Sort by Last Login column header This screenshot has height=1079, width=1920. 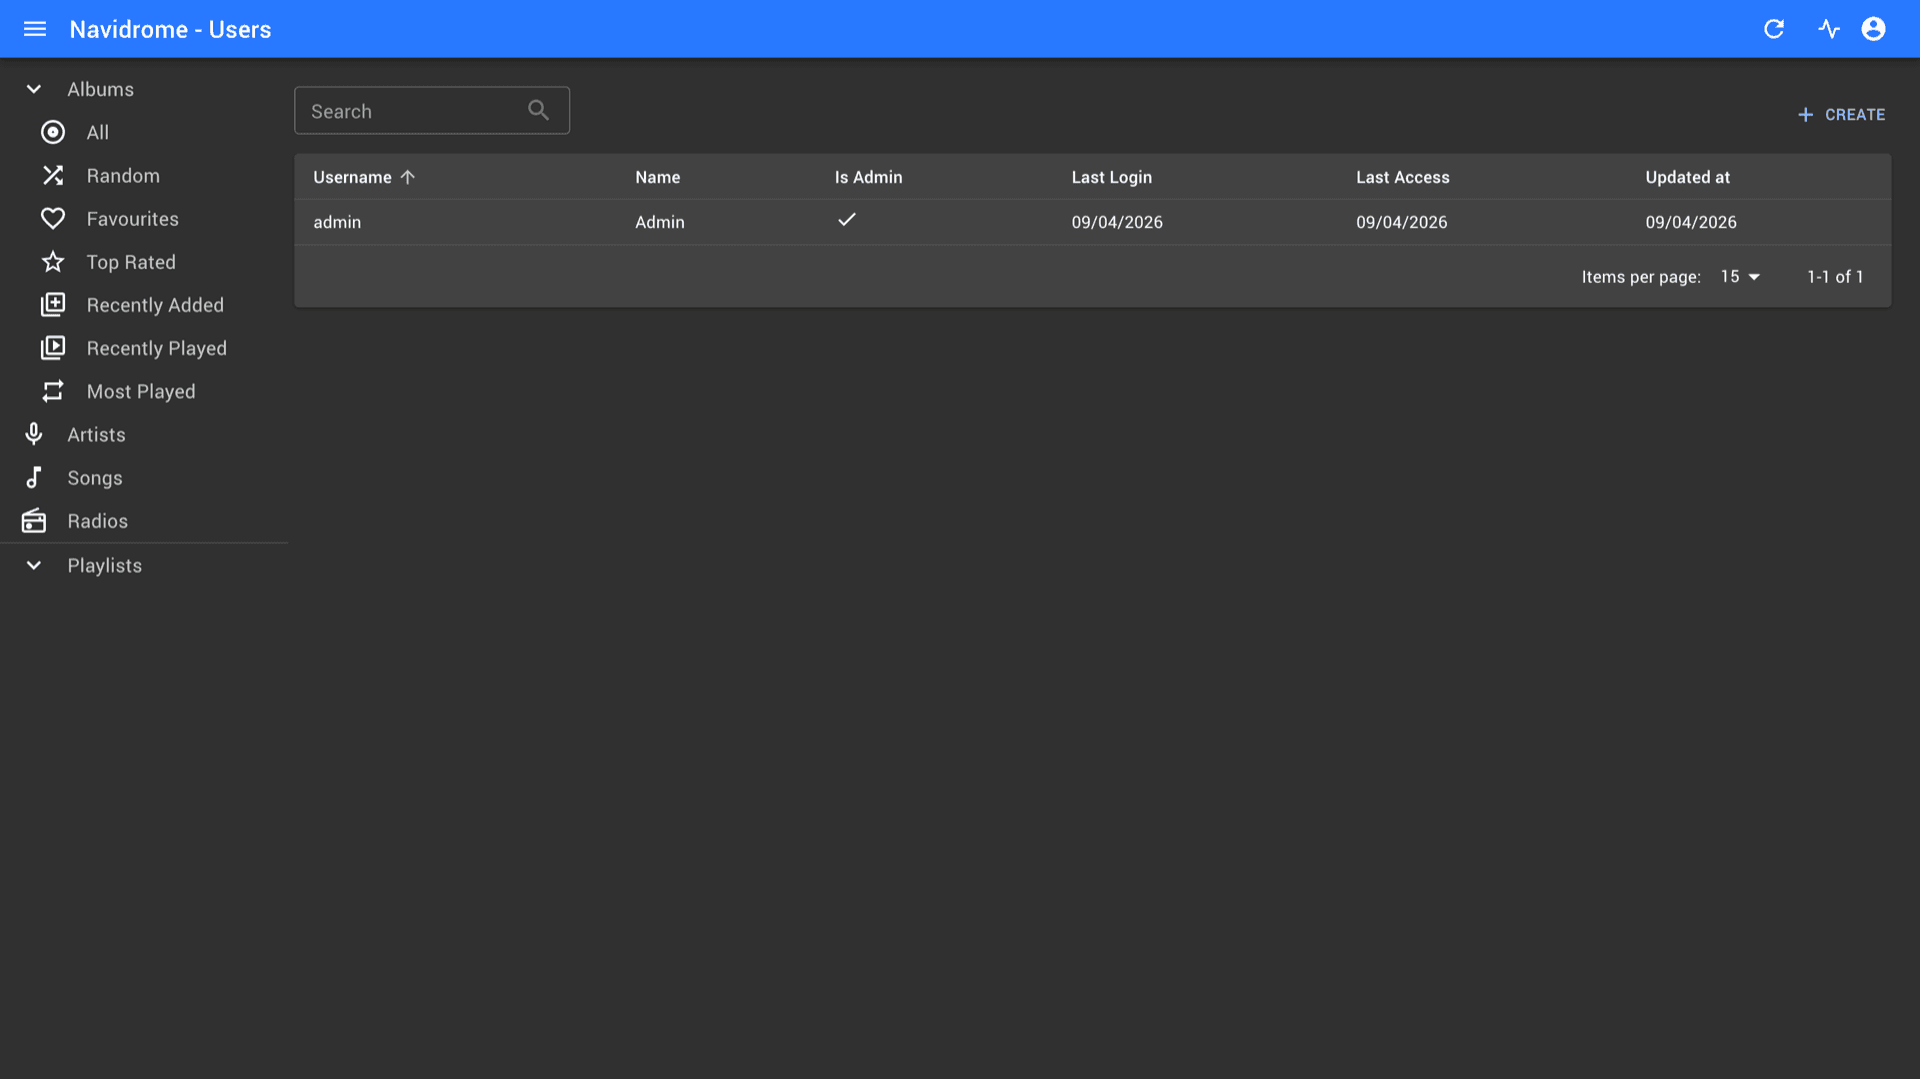click(x=1111, y=177)
